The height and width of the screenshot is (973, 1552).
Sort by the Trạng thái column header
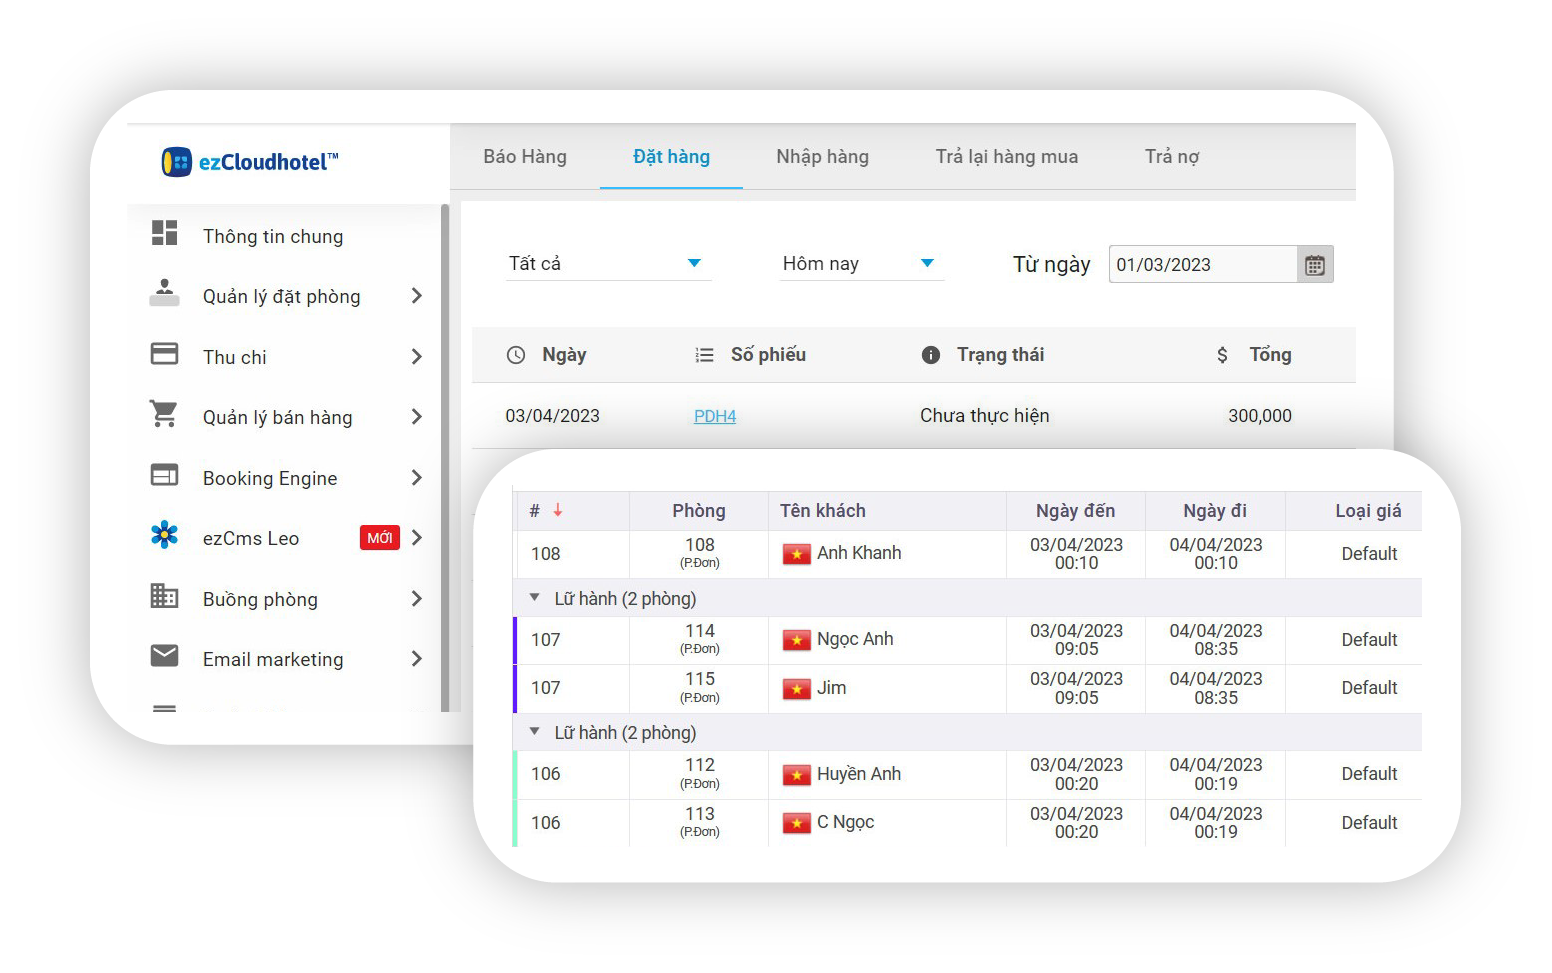999,355
